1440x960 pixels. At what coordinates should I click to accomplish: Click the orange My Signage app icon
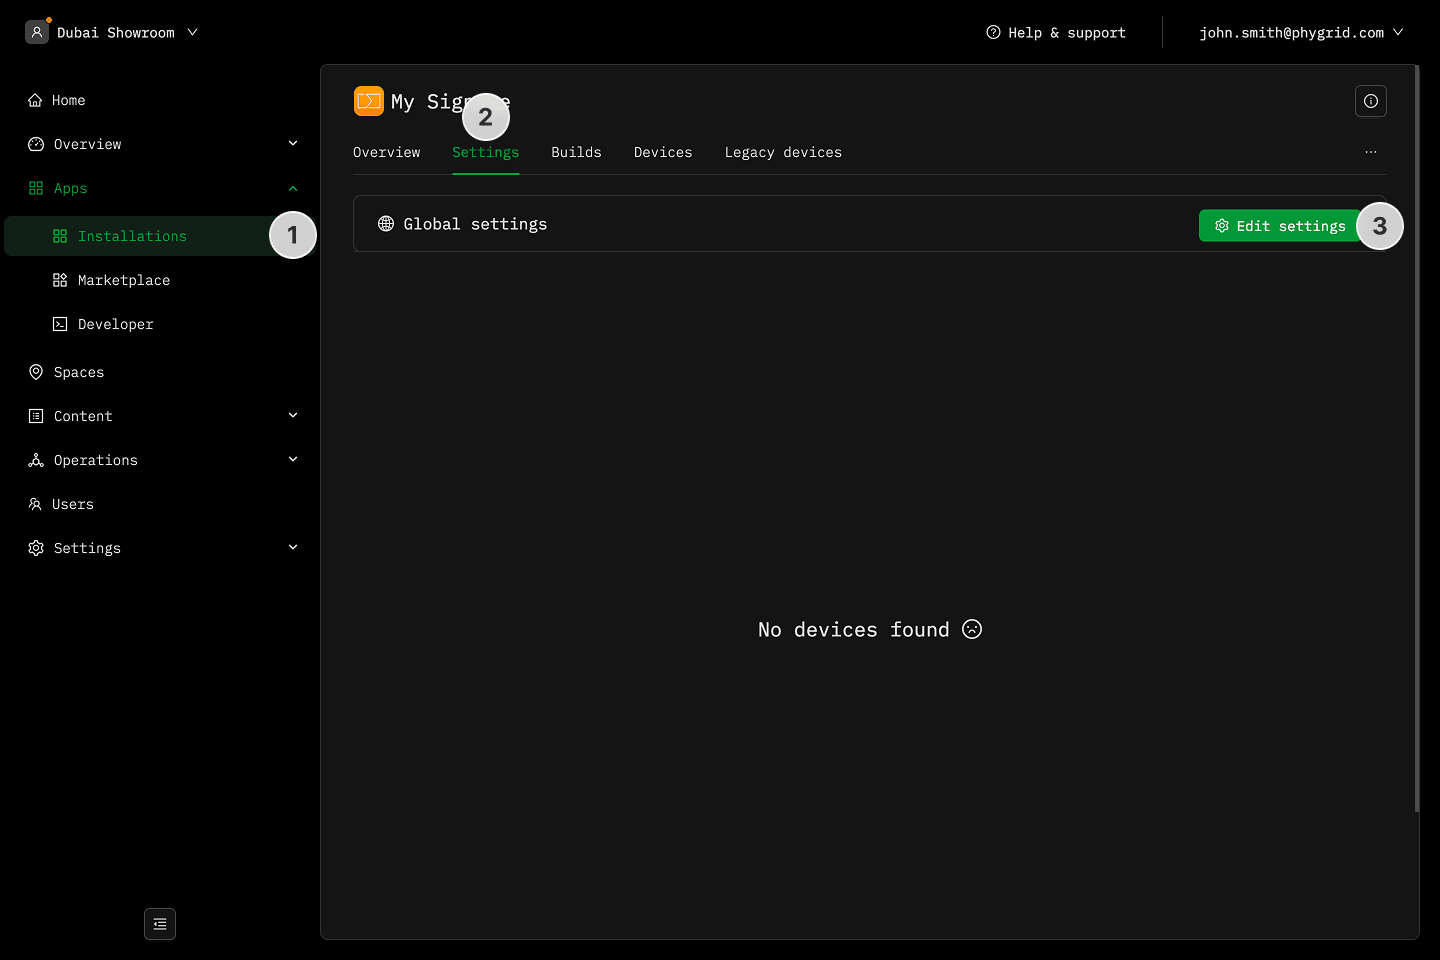[369, 101]
